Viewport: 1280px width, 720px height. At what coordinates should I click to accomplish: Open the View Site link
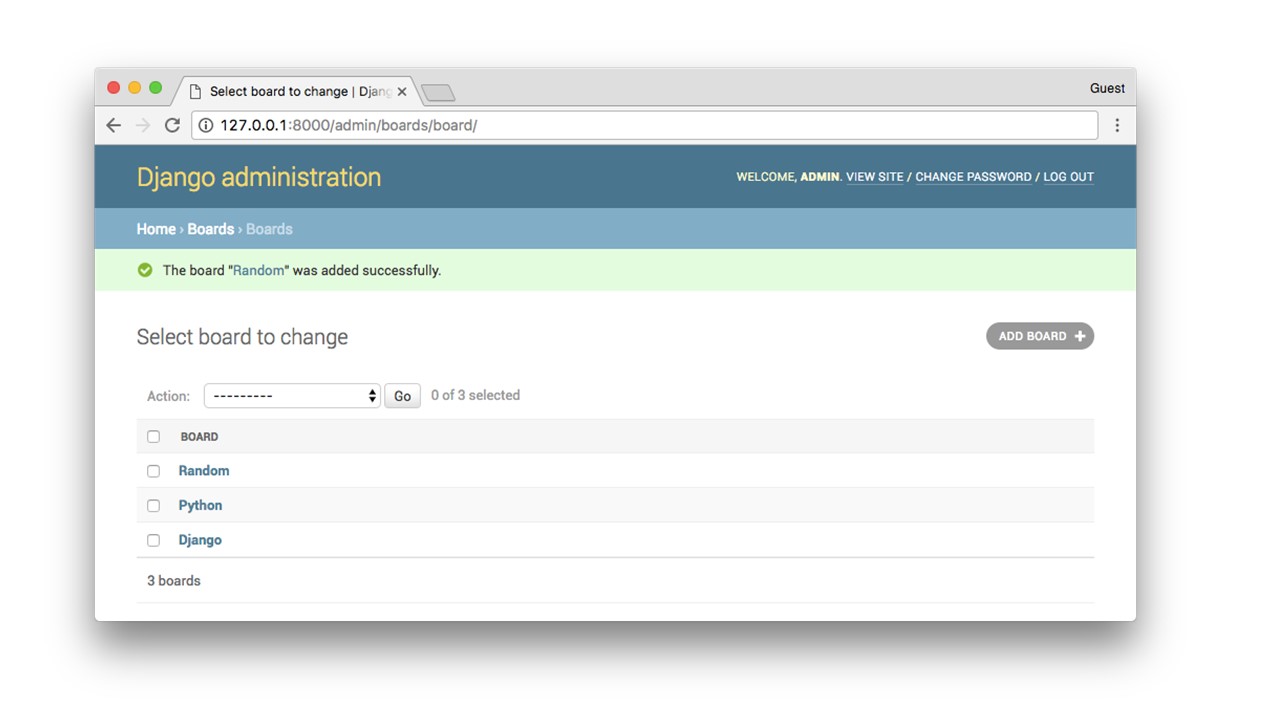[x=875, y=177]
